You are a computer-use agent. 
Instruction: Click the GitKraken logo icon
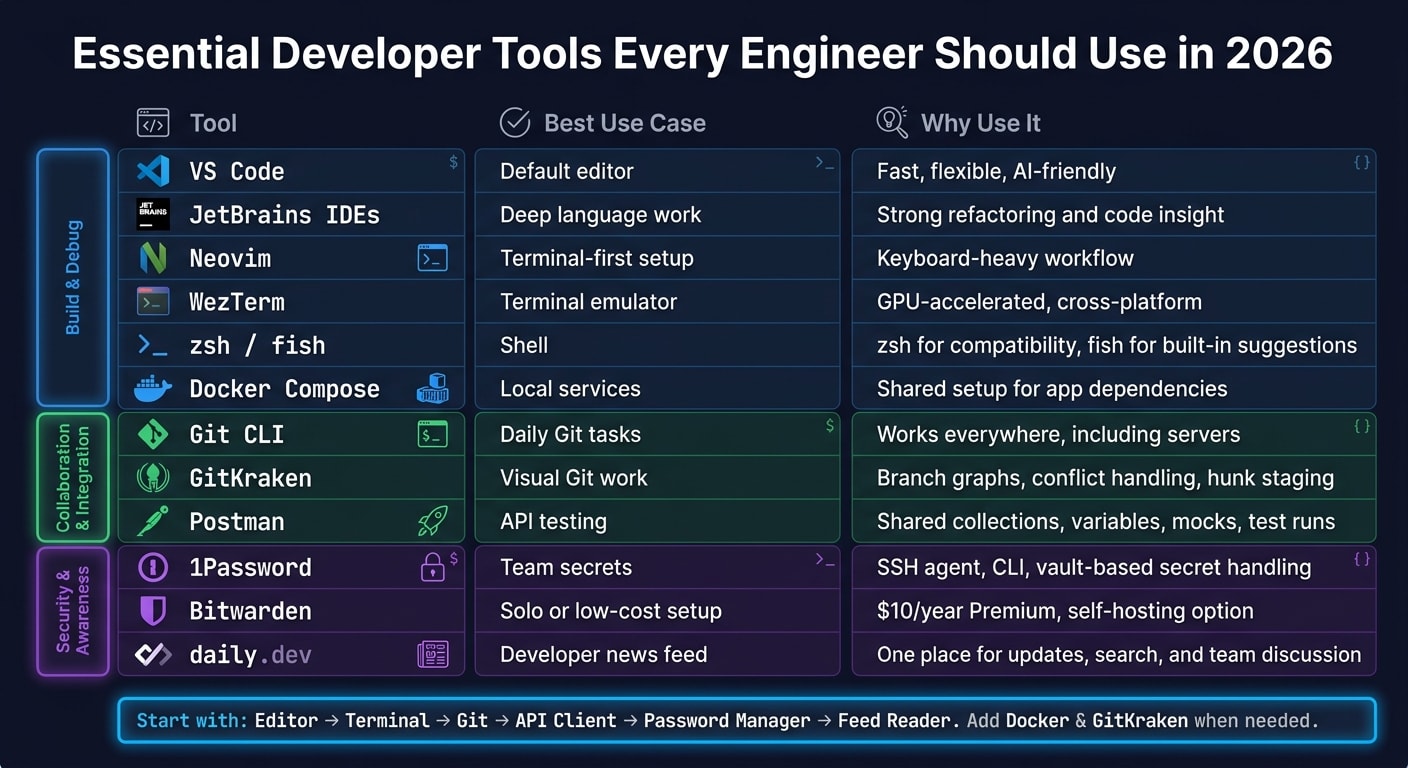153,478
